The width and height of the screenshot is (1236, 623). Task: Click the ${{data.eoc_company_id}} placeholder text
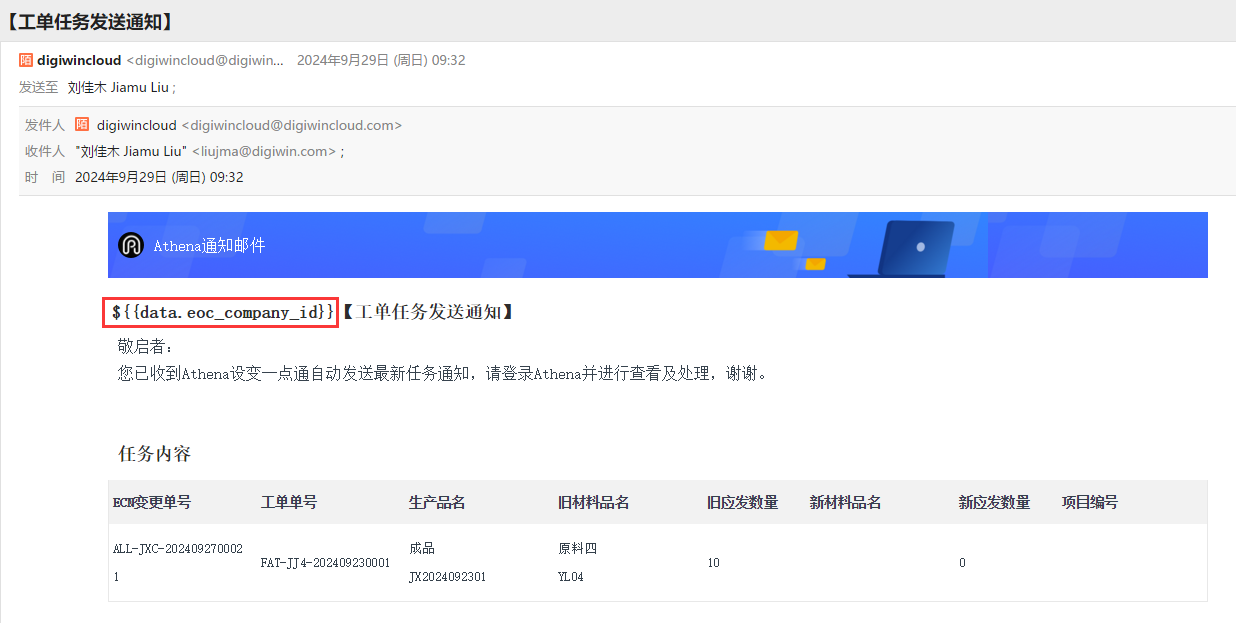tap(223, 312)
